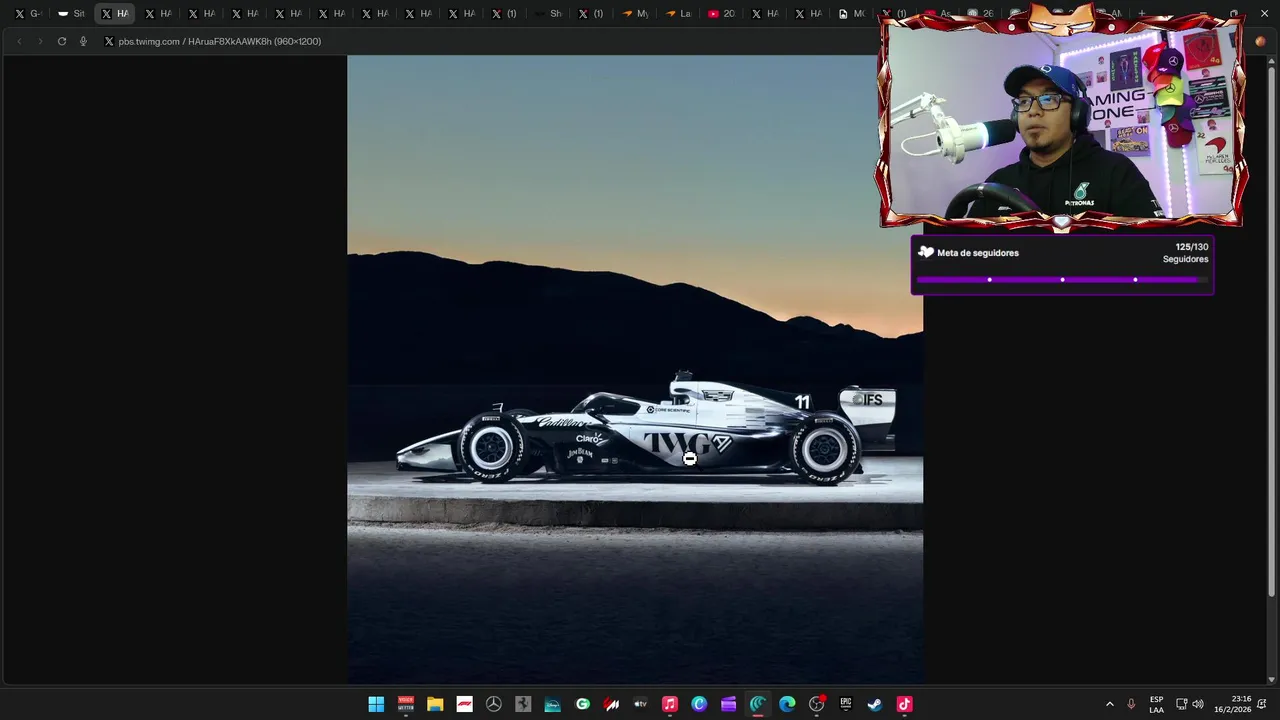Viewport: 1280px width, 720px height.
Task: Open Microsoft Edge from the taskbar
Action: 787,704
